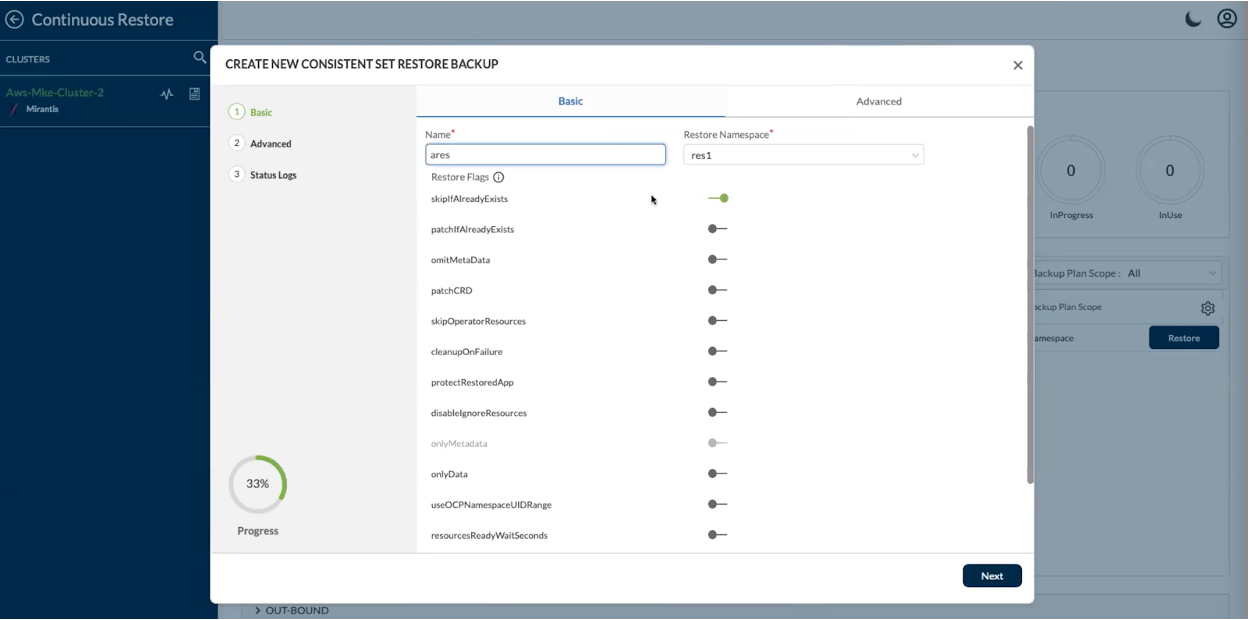Click the Restore Flags info icon
This screenshot has width=1248, height=620.
point(499,177)
